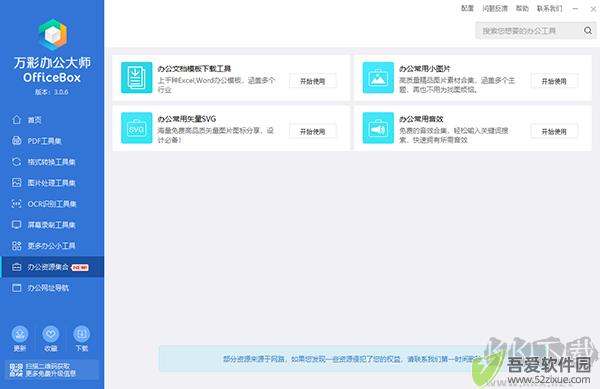Open 更多办公小工具 grid icon
Image resolution: width=600 pixels, height=389 pixels.
coord(16,246)
